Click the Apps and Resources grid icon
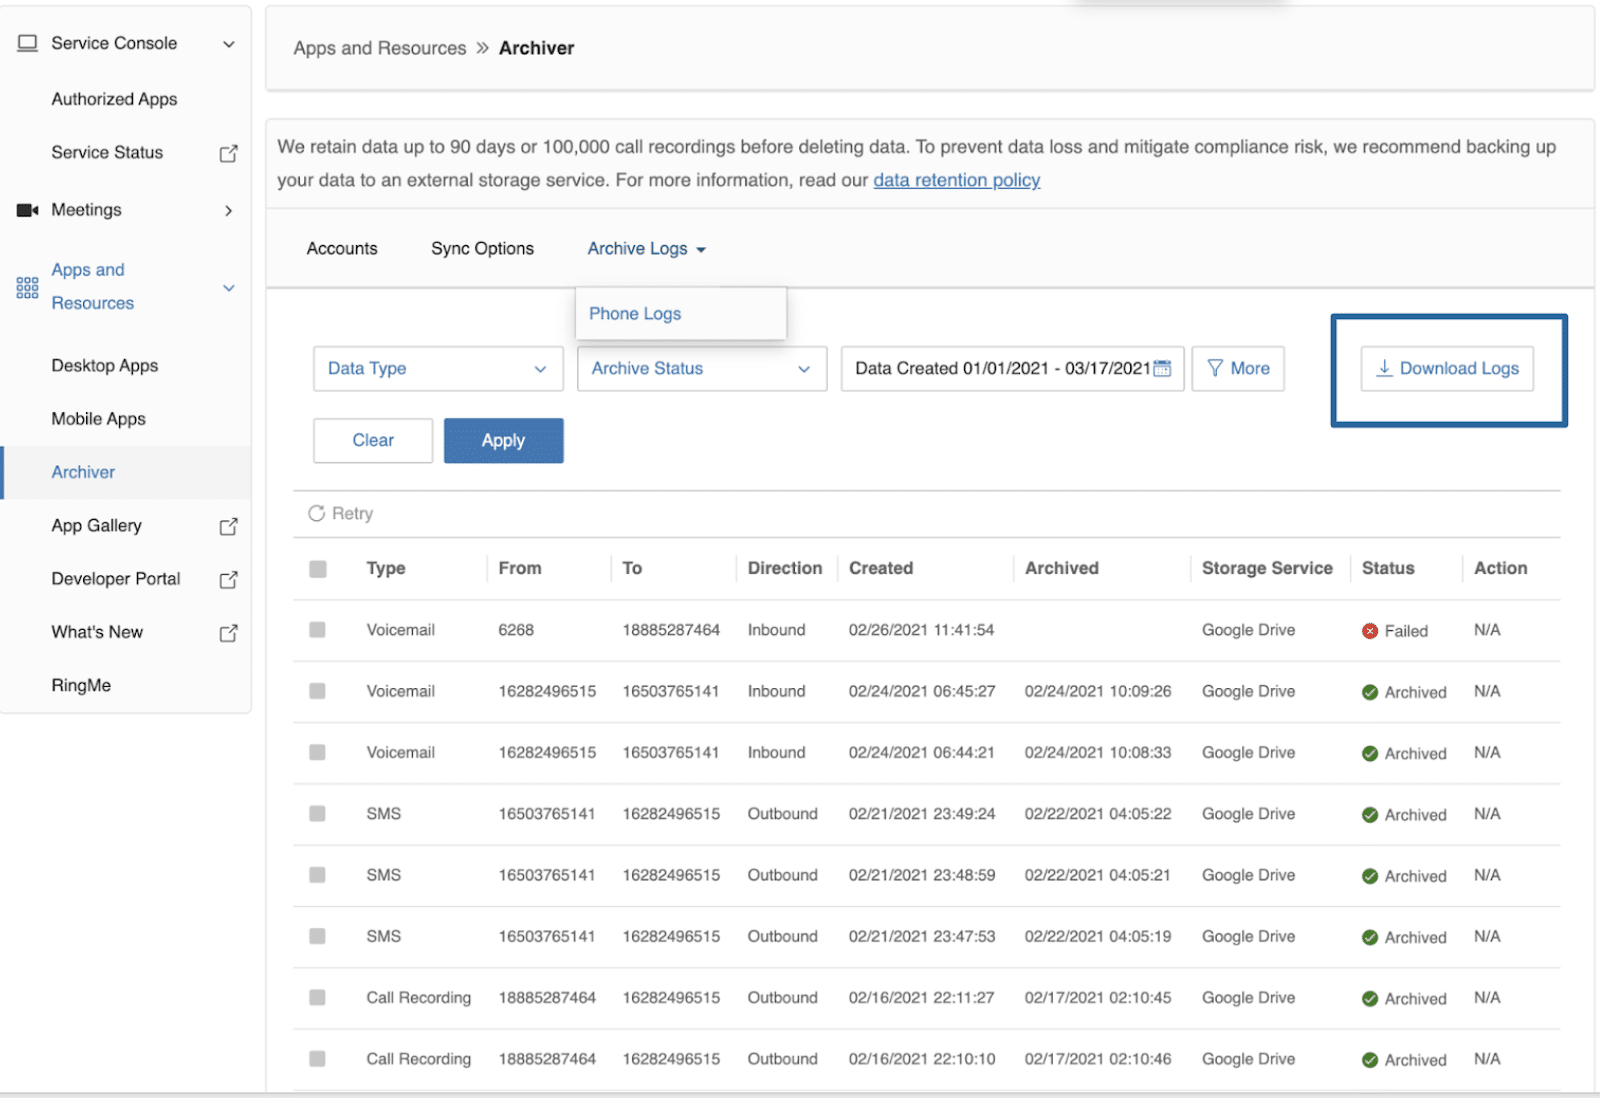This screenshot has height=1098, width=1600. click(27, 288)
